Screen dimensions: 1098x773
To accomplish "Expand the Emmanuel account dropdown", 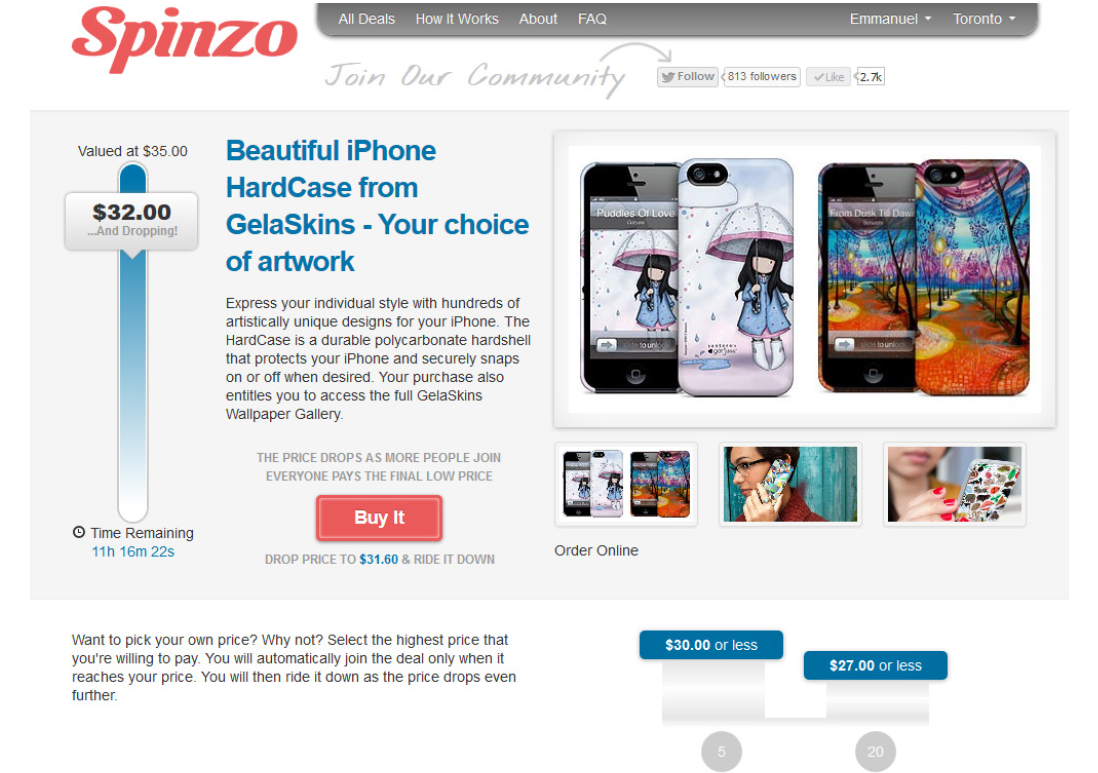I will tap(890, 19).
